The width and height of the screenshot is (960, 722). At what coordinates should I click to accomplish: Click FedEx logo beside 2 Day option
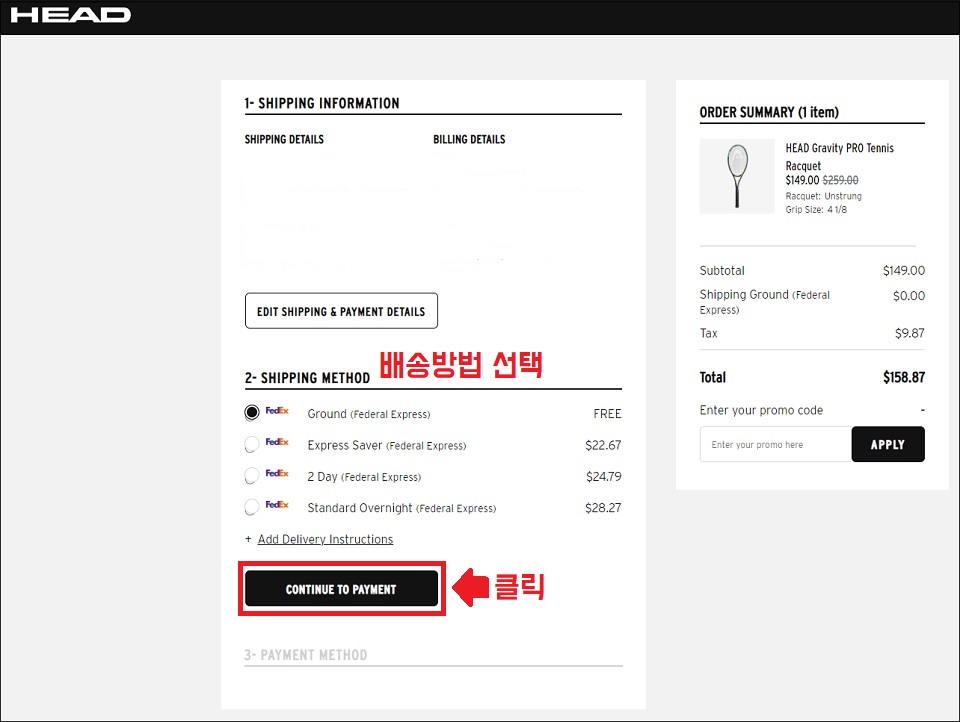[277, 473]
